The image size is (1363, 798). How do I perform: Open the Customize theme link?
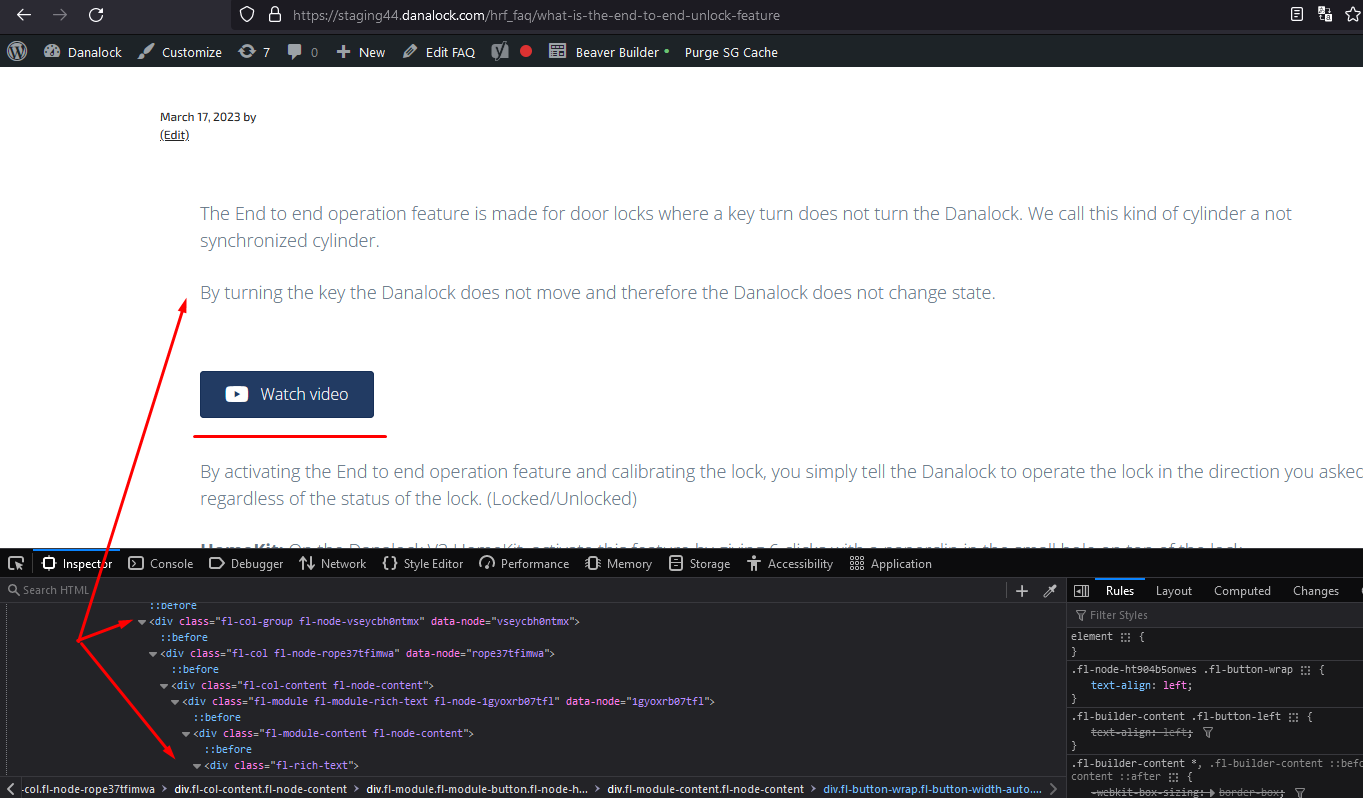pos(180,52)
